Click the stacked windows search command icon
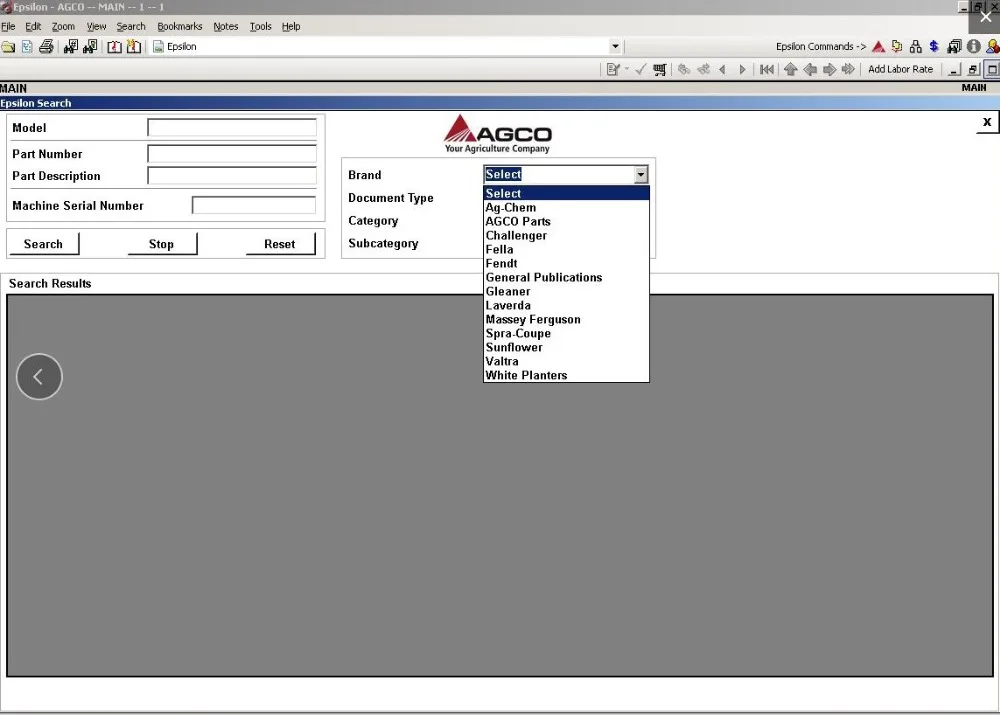 click(954, 47)
